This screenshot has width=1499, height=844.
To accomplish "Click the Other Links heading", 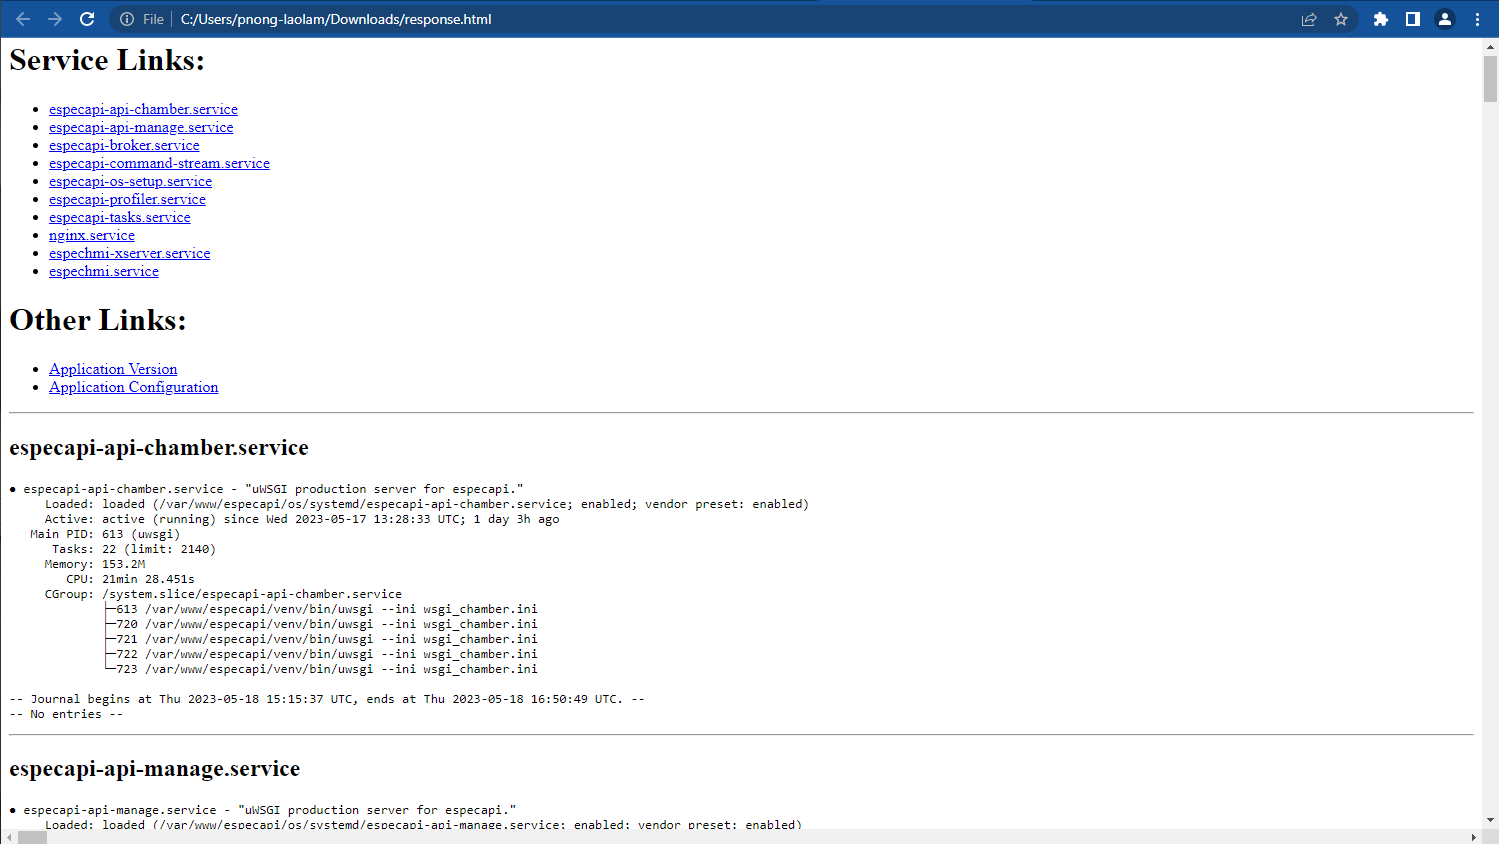I will coord(98,320).
